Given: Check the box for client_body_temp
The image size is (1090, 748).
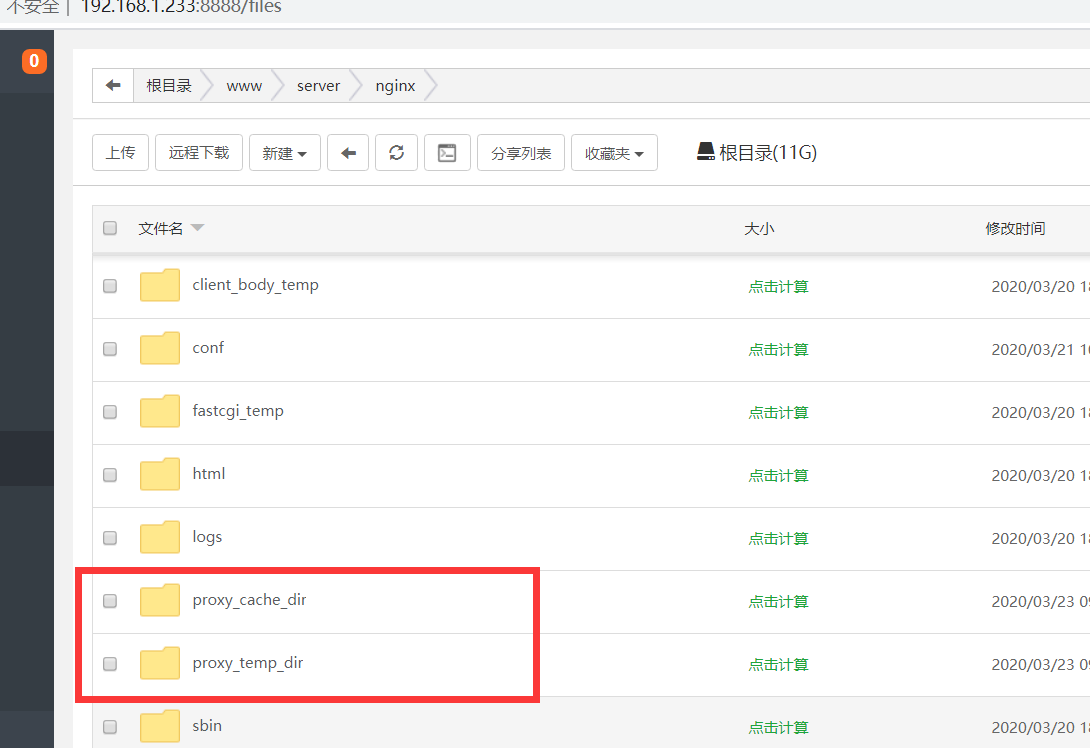Looking at the screenshot, I should point(110,286).
